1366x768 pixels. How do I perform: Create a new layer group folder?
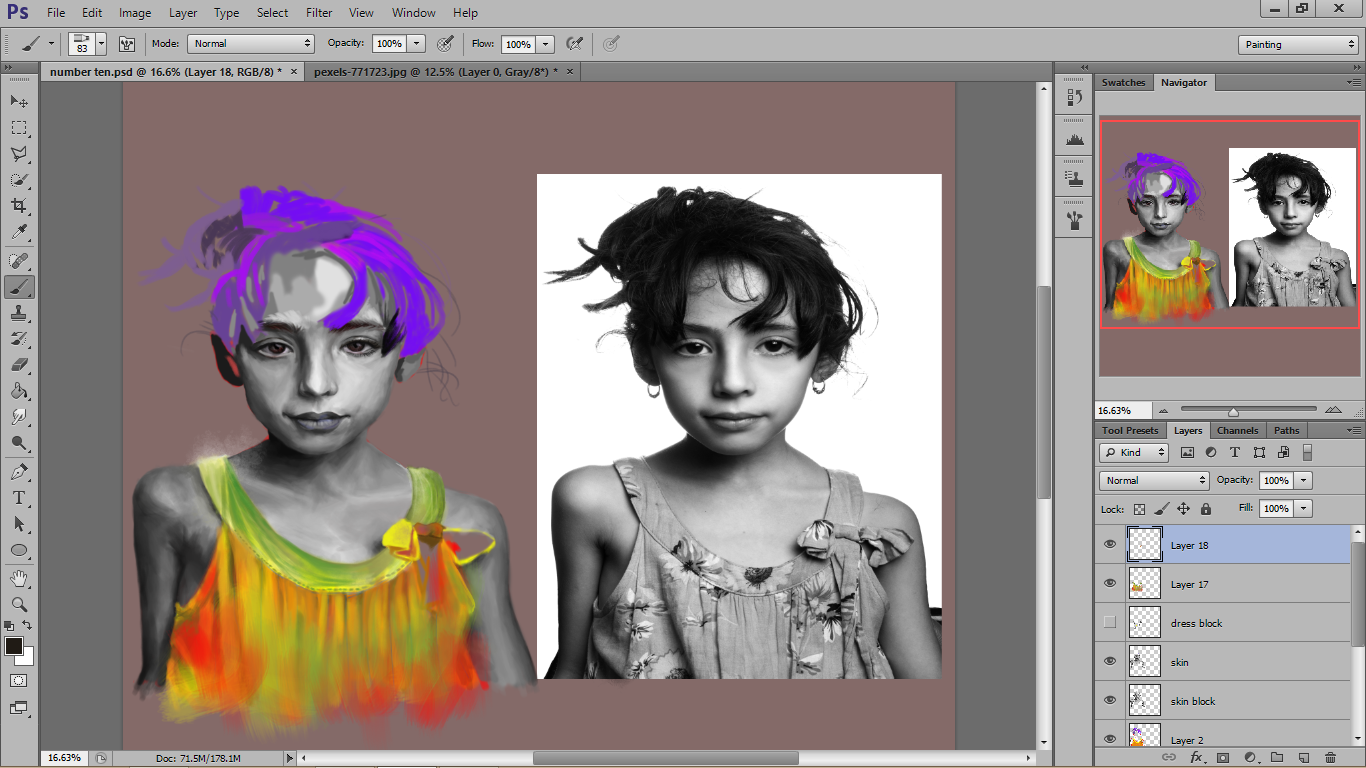pyautogui.click(x=1276, y=758)
